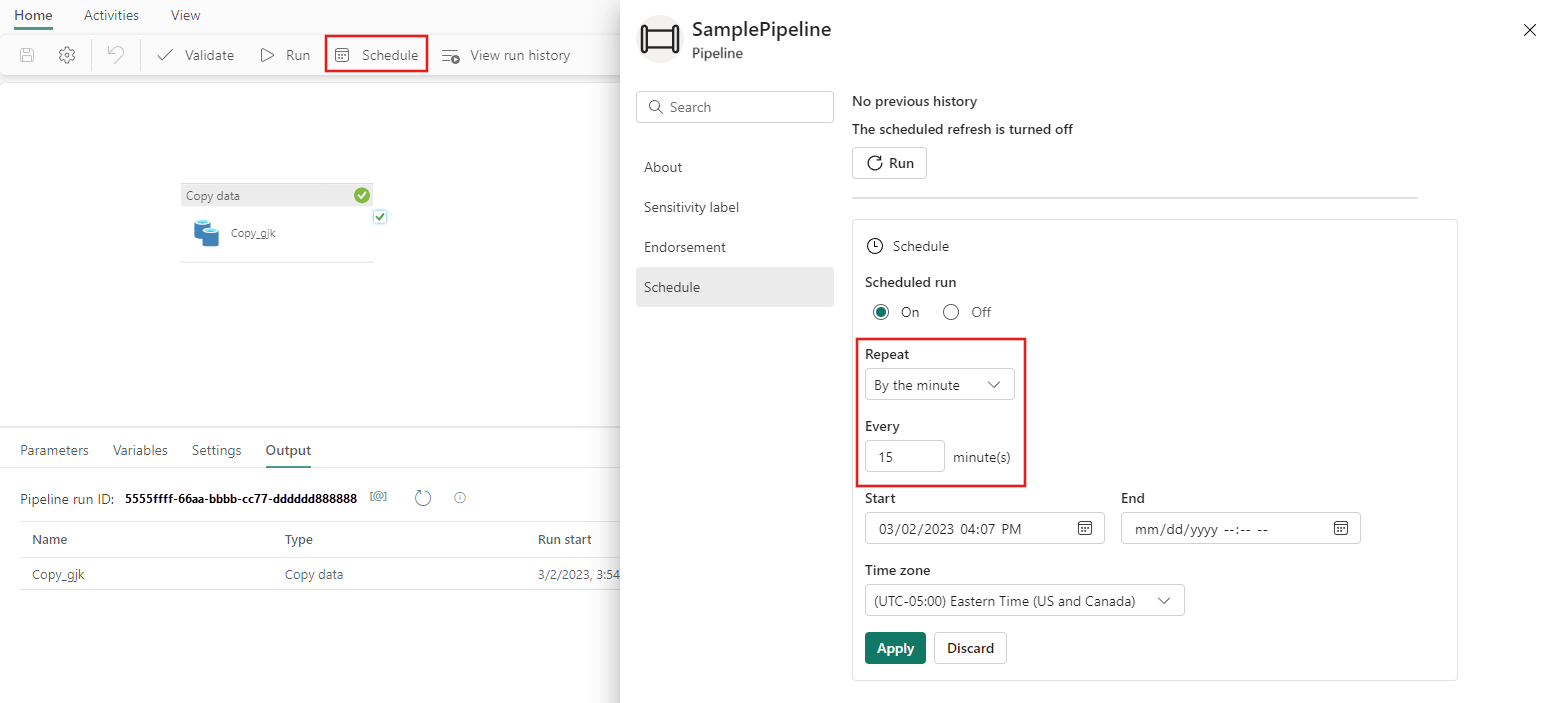Screen dimensions: 1552x703
Task: Expand the Time zone dropdown
Action: coord(1025,600)
